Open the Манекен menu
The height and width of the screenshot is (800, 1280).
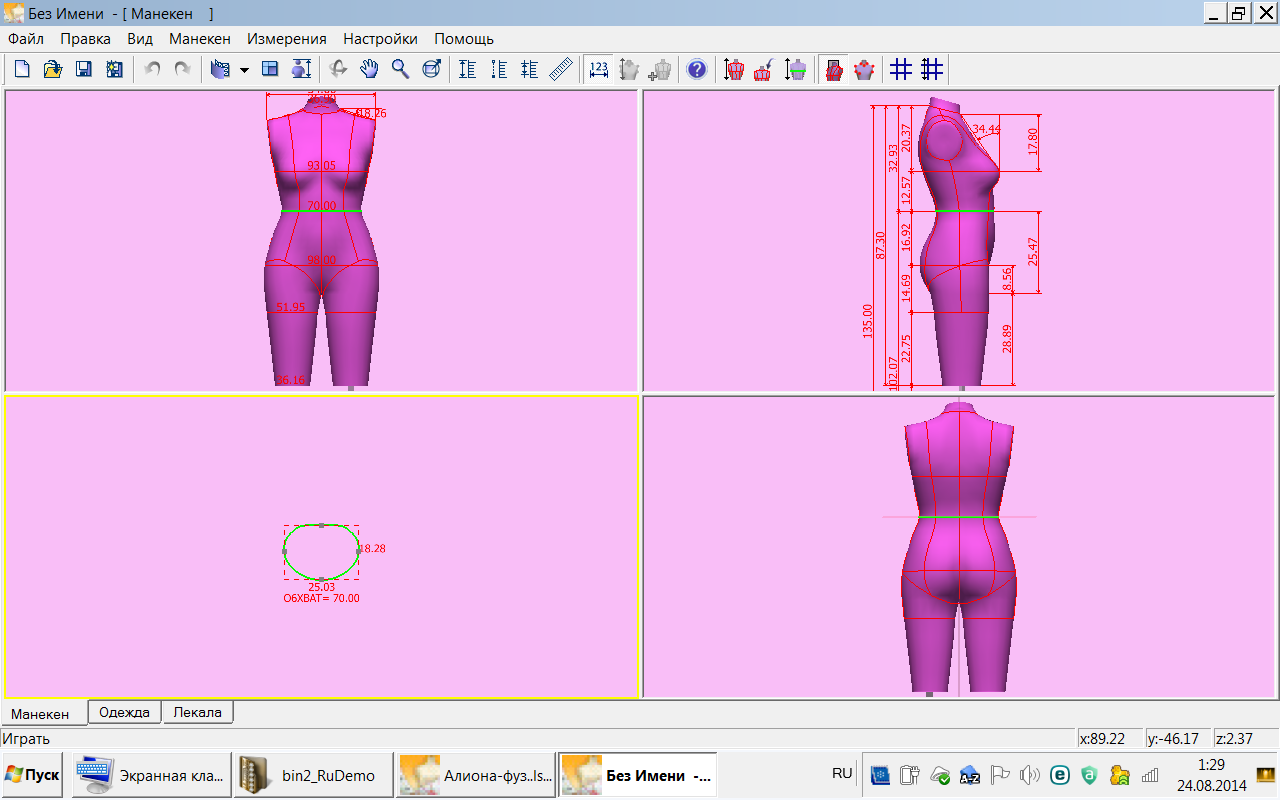tap(199, 39)
